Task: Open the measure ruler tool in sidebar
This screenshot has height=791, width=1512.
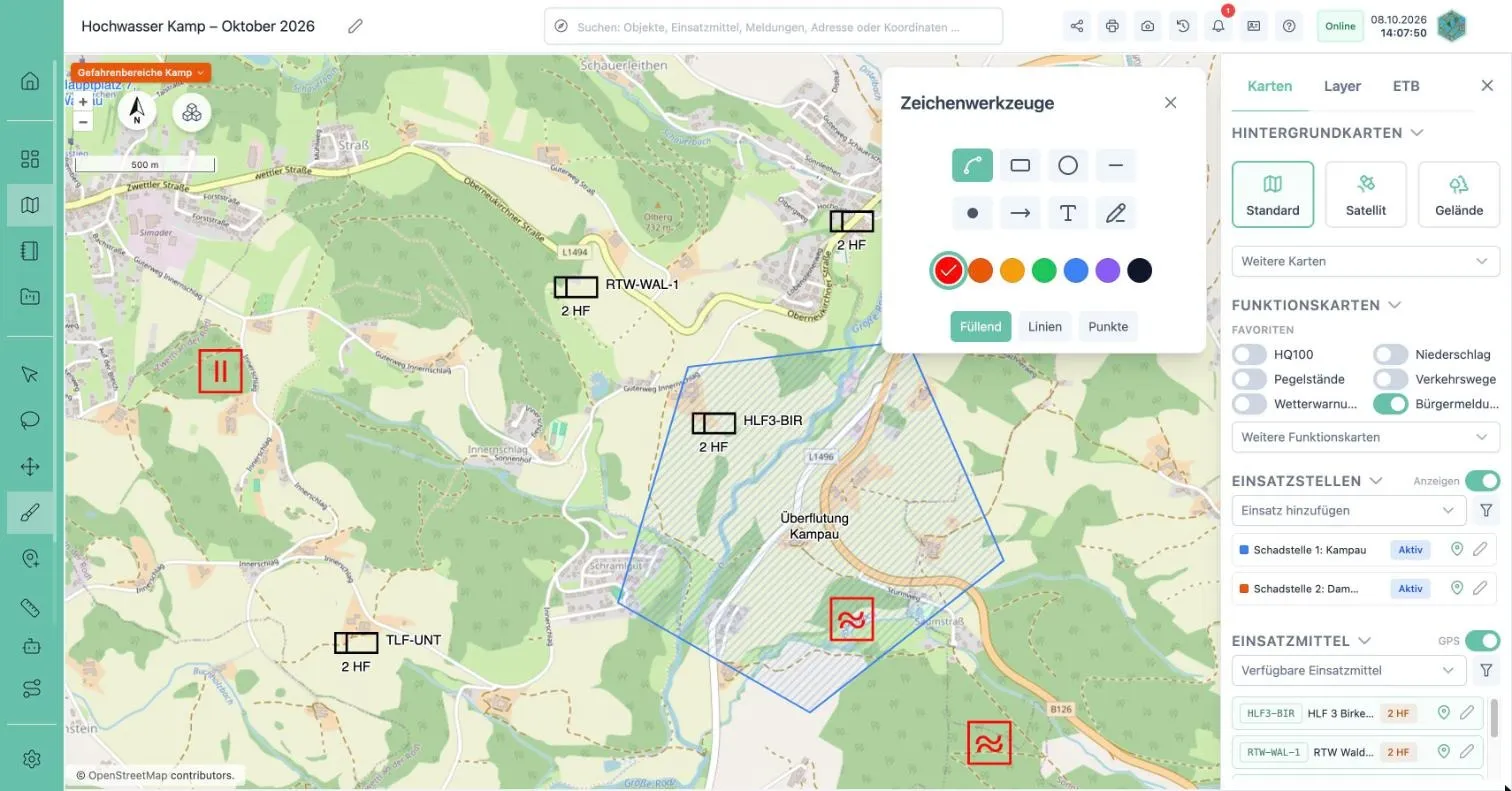Action: click(30, 608)
